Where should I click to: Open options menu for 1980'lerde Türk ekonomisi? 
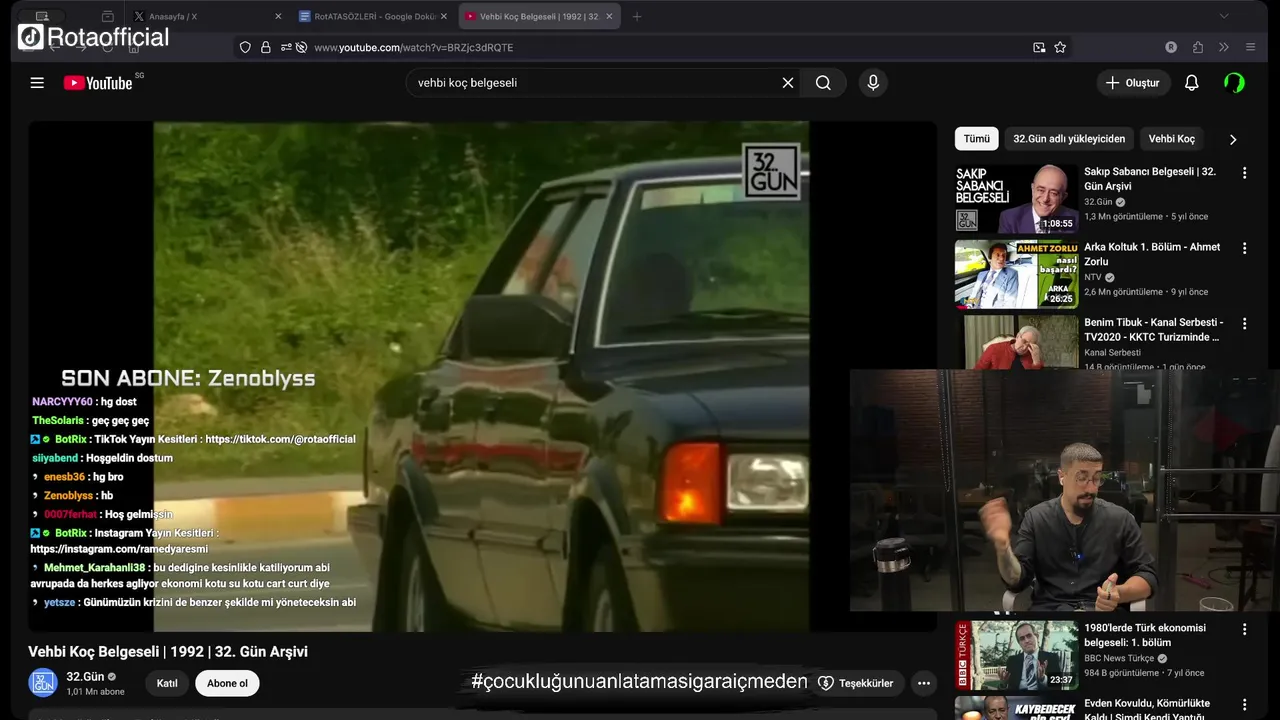pos(1245,629)
